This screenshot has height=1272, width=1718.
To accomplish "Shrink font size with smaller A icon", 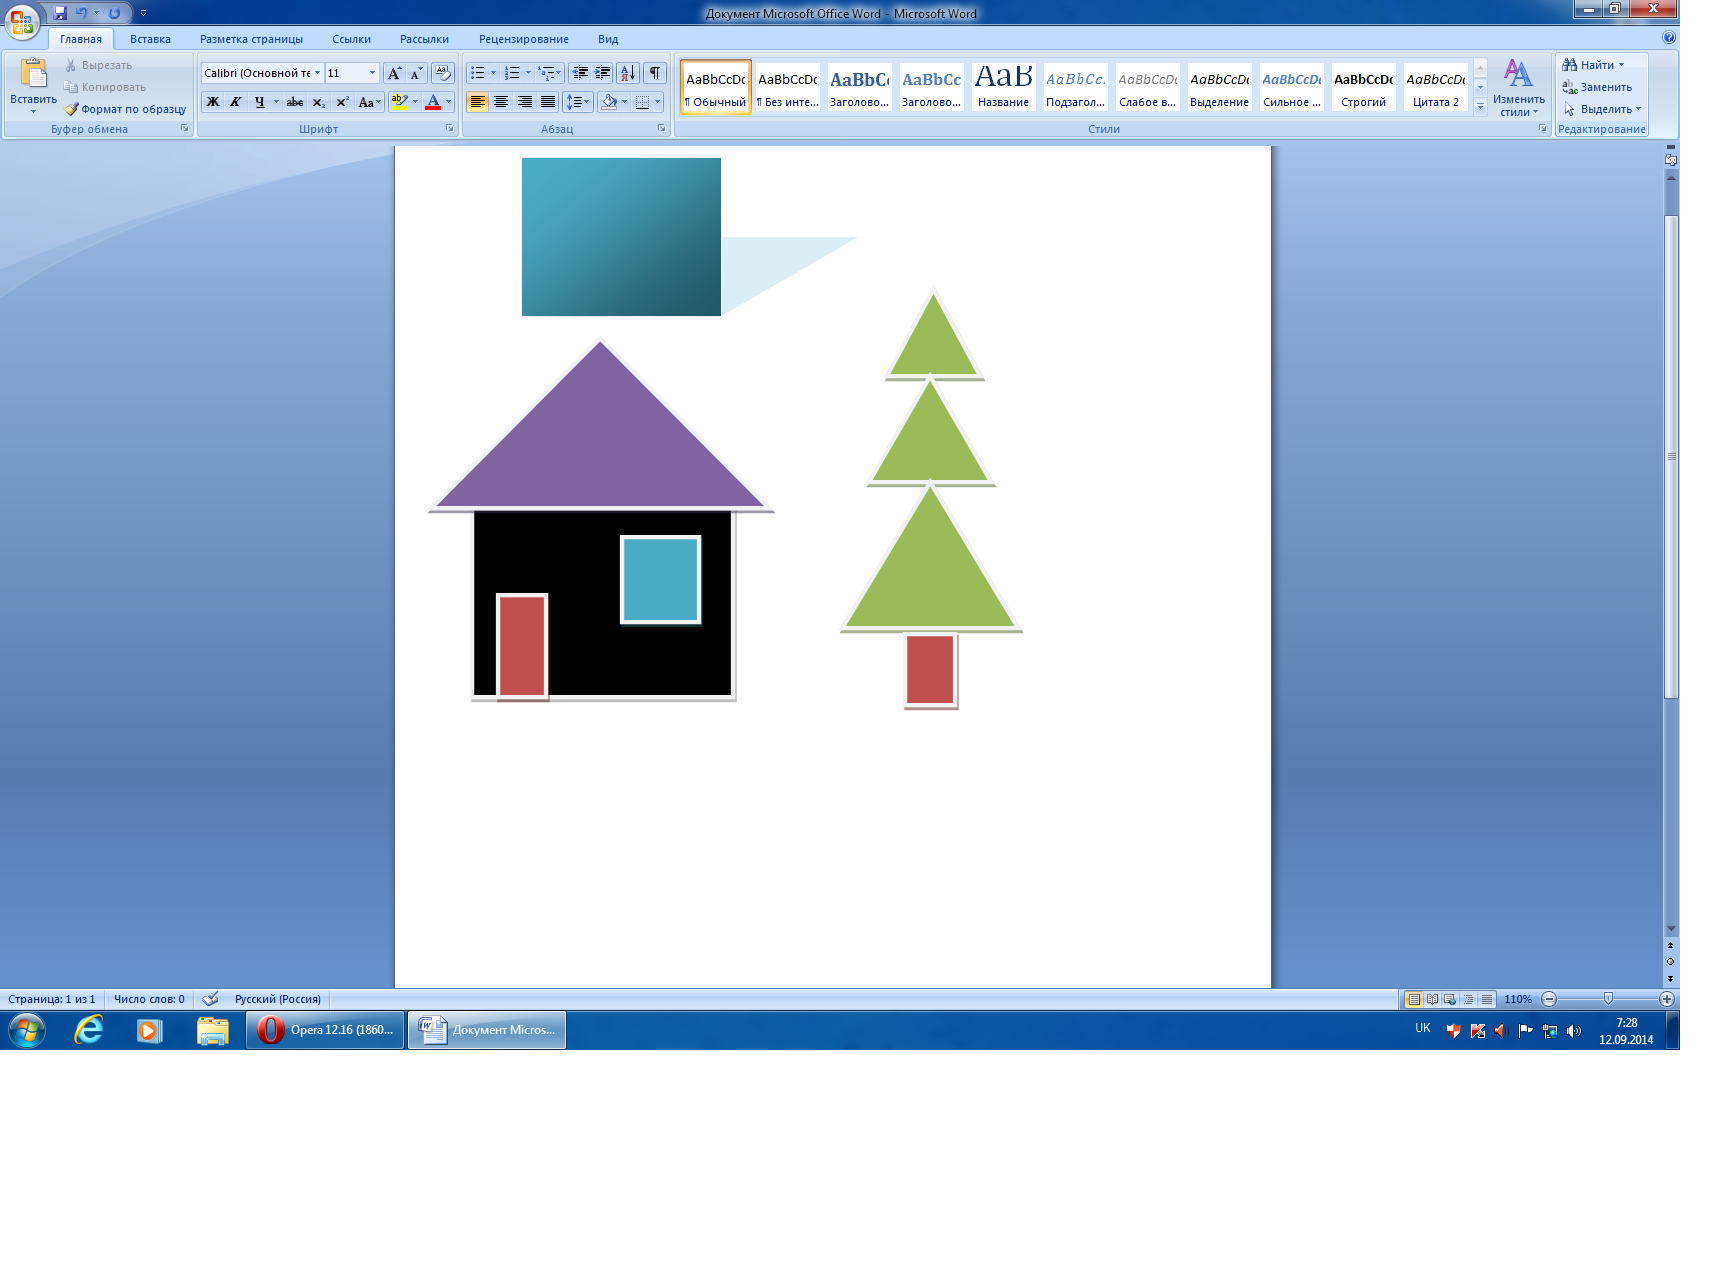I will click(x=416, y=73).
